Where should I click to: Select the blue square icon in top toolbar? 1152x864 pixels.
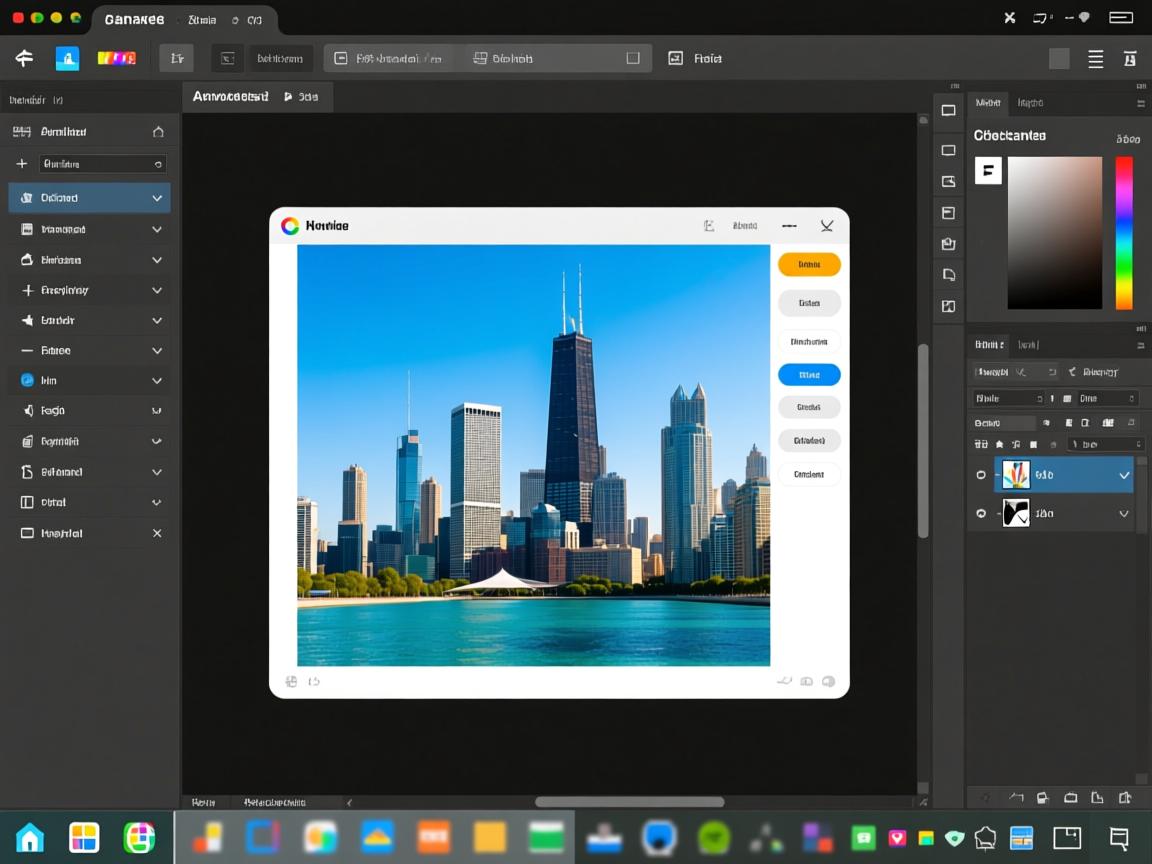pos(67,58)
